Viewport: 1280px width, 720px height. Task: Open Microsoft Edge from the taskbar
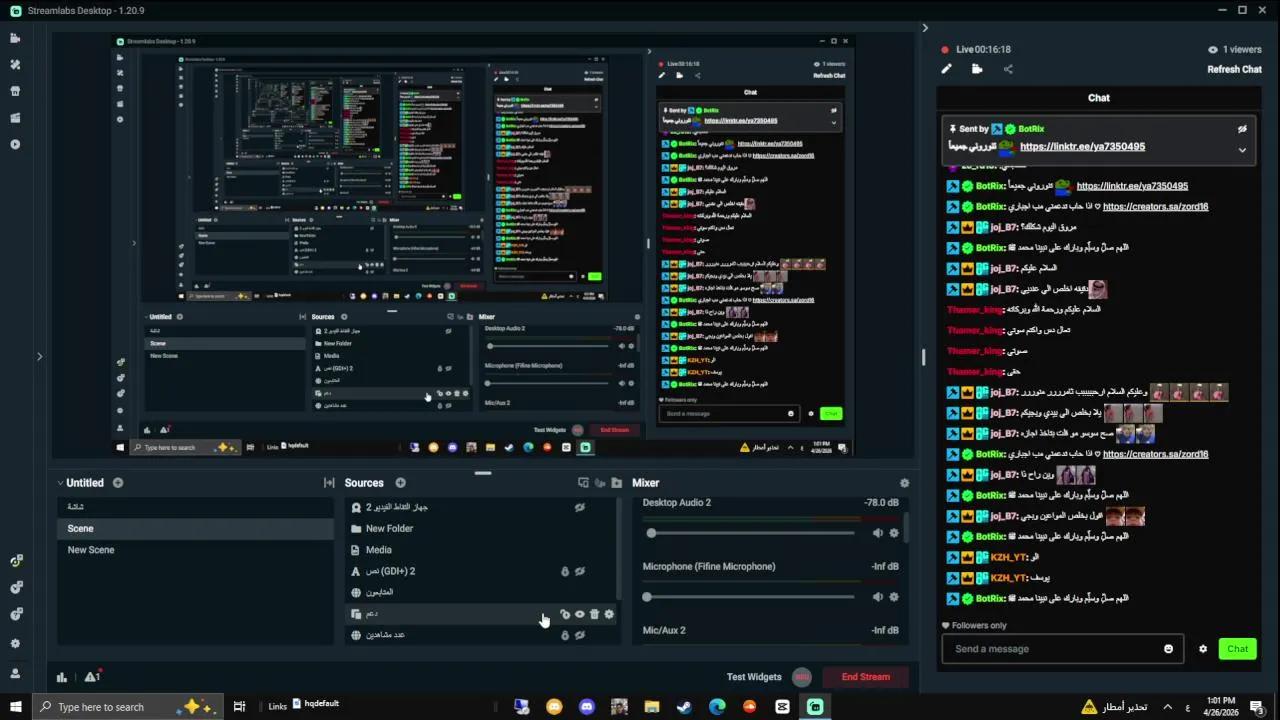717,707
